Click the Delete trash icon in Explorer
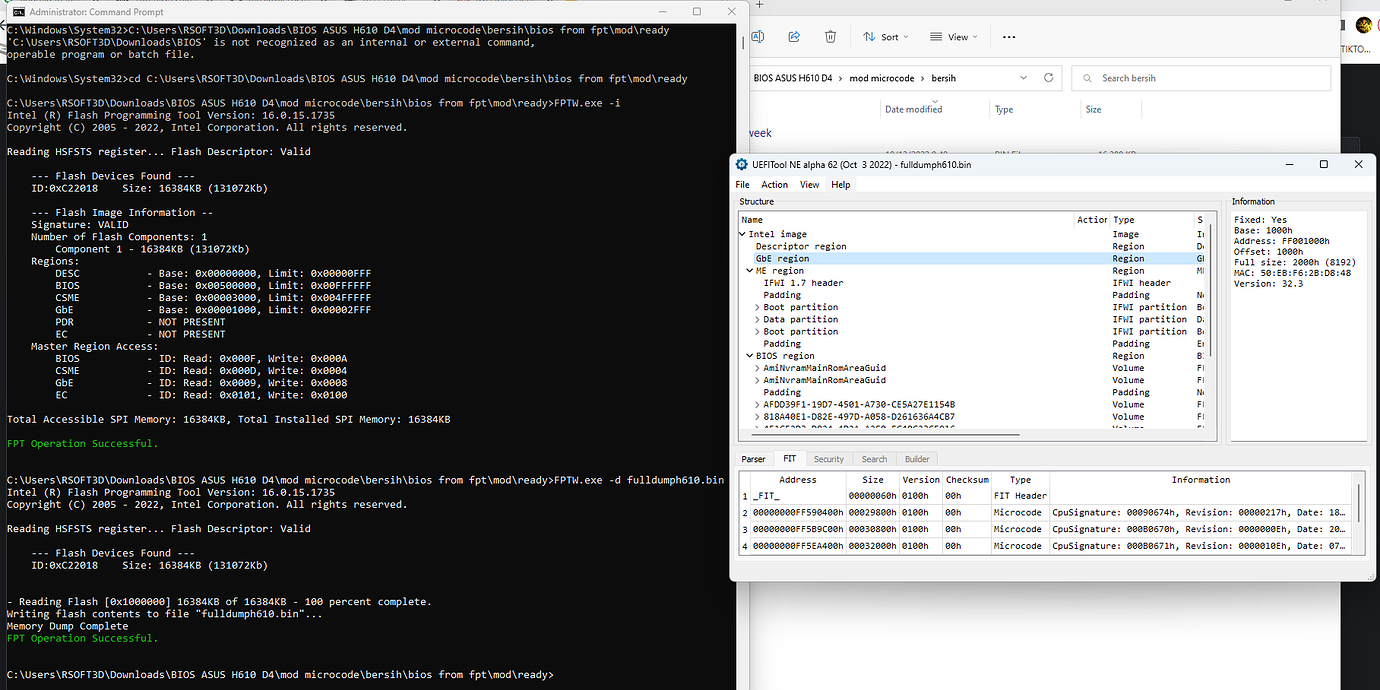The image size is (1380, 690). click(830, 36)
